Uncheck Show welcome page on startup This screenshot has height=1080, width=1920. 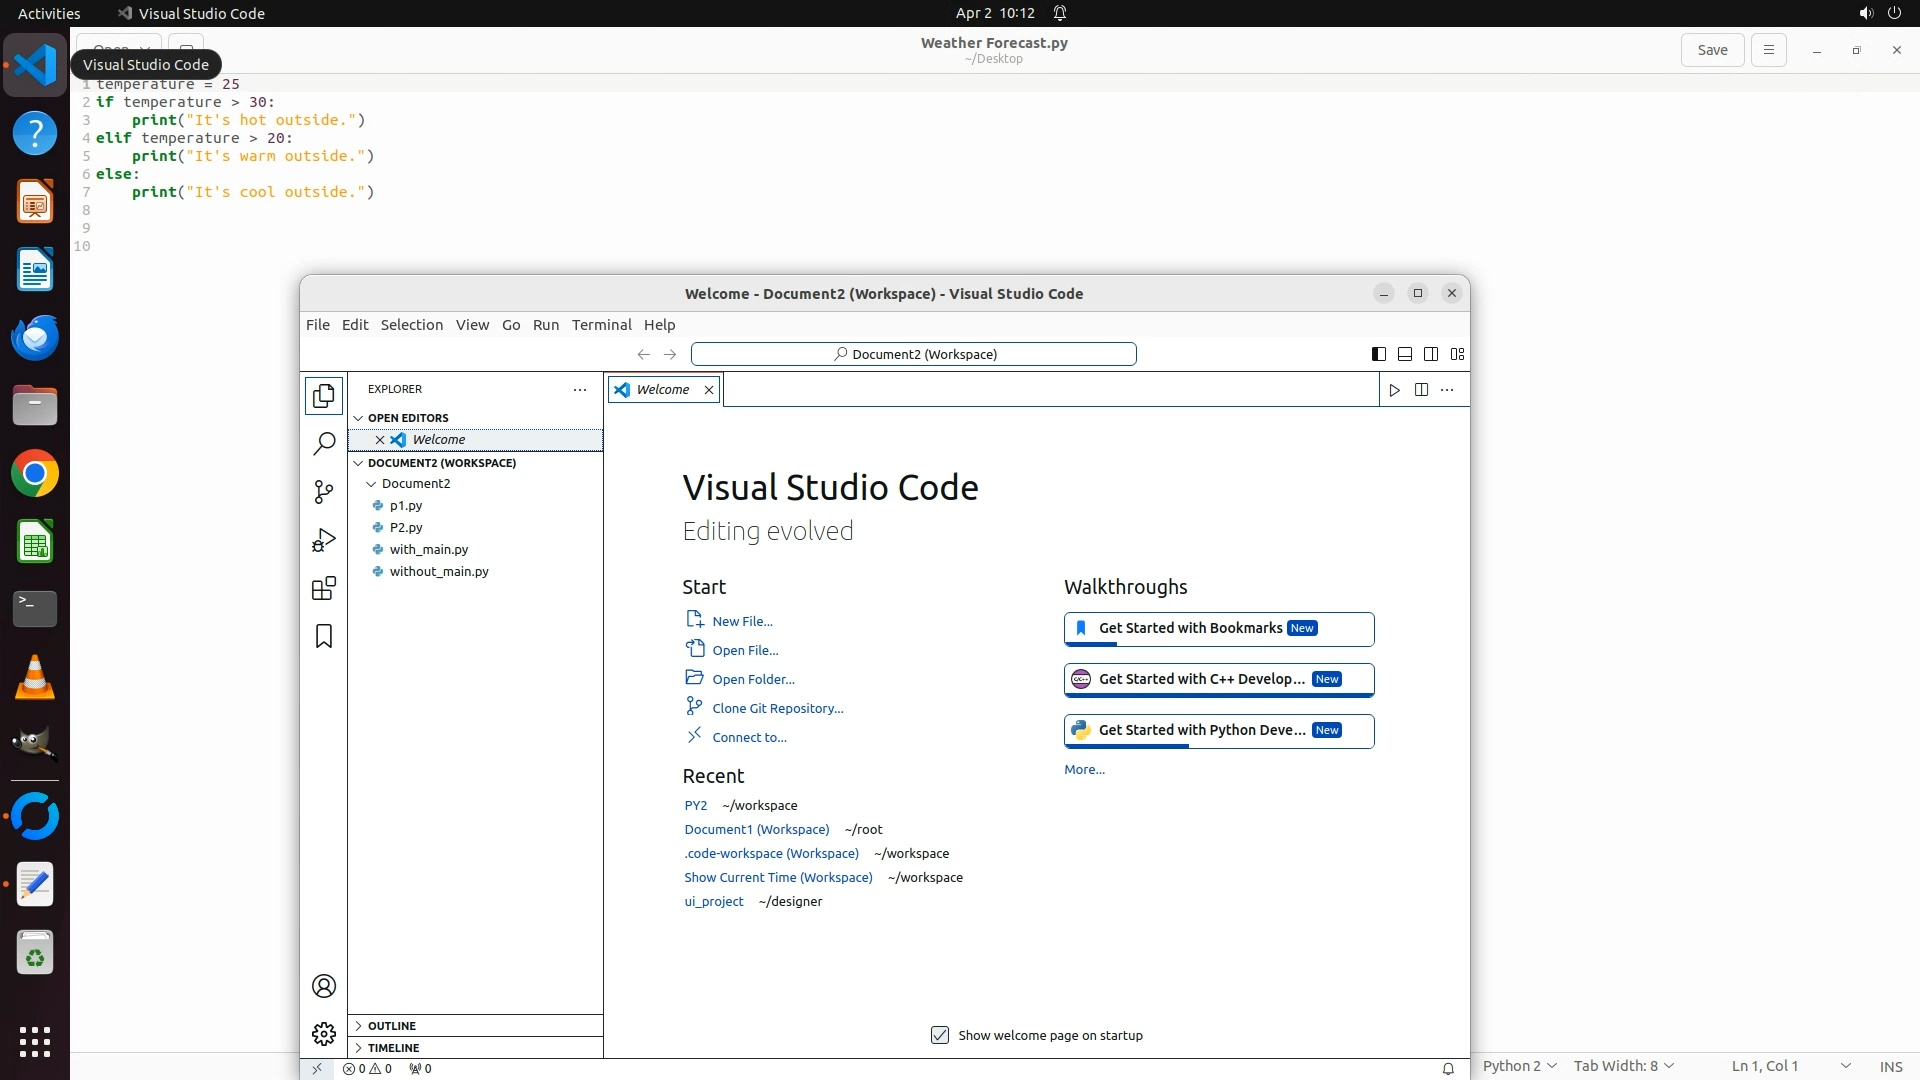[x=940, y=1035]
